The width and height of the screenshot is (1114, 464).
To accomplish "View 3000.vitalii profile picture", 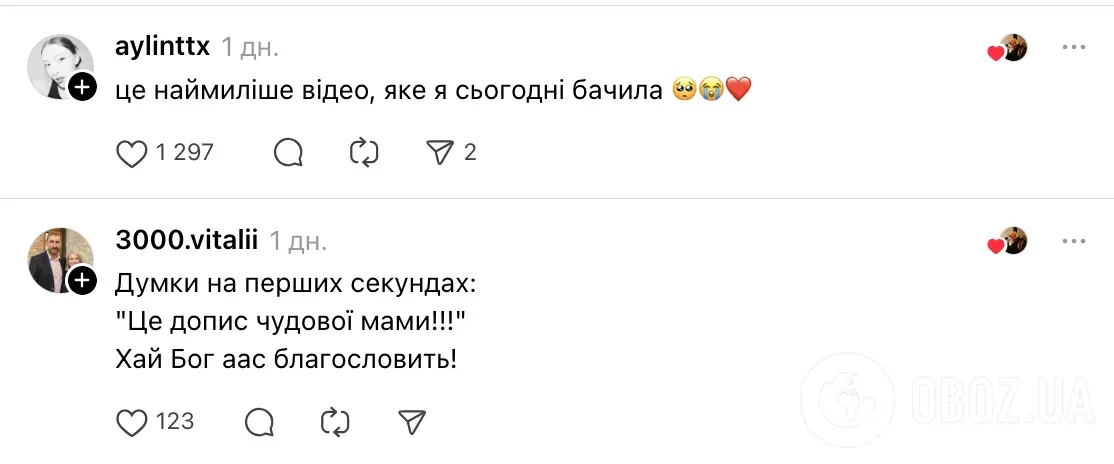I will [x=58, y=259].
